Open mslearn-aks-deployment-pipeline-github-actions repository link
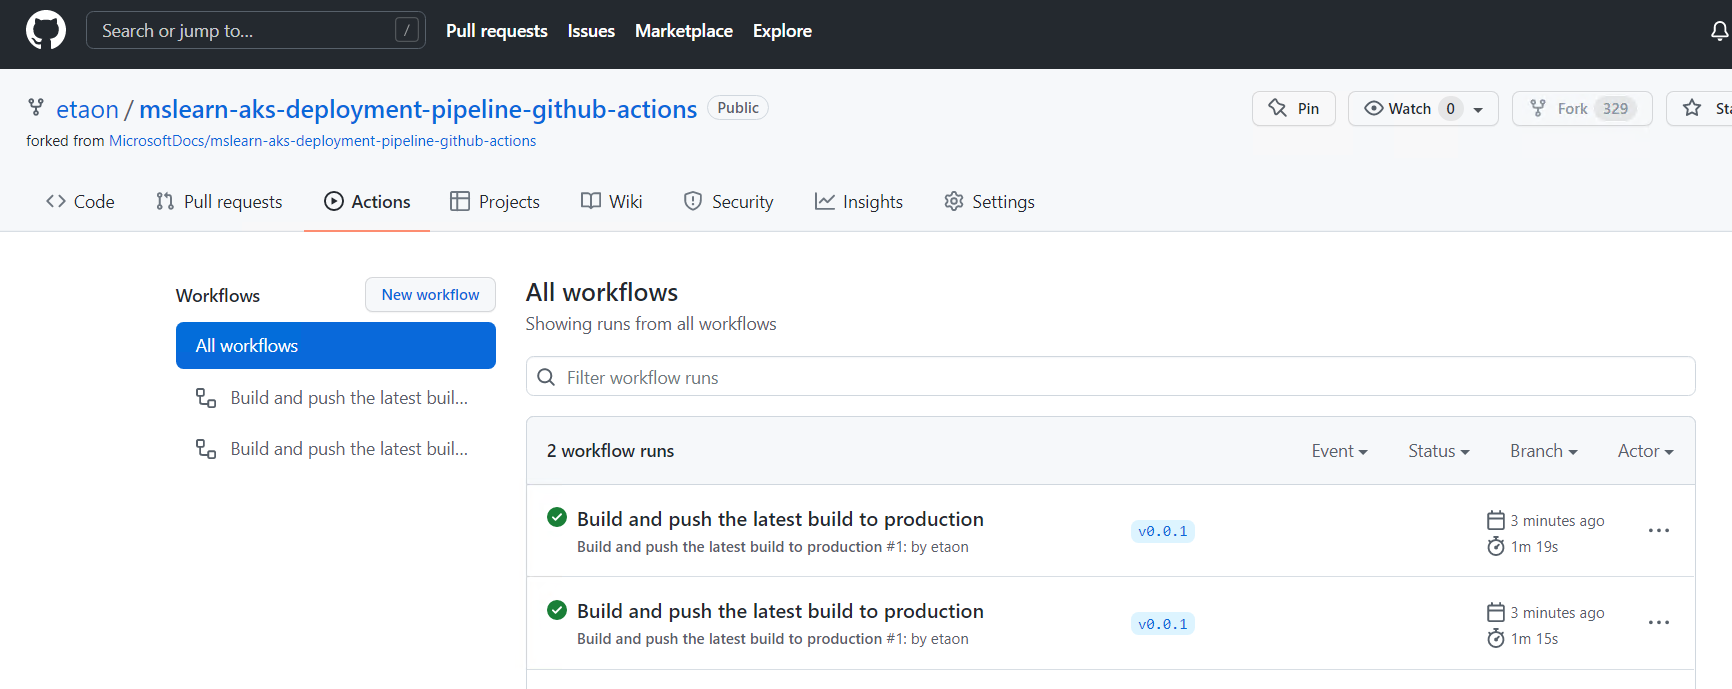 418,109
